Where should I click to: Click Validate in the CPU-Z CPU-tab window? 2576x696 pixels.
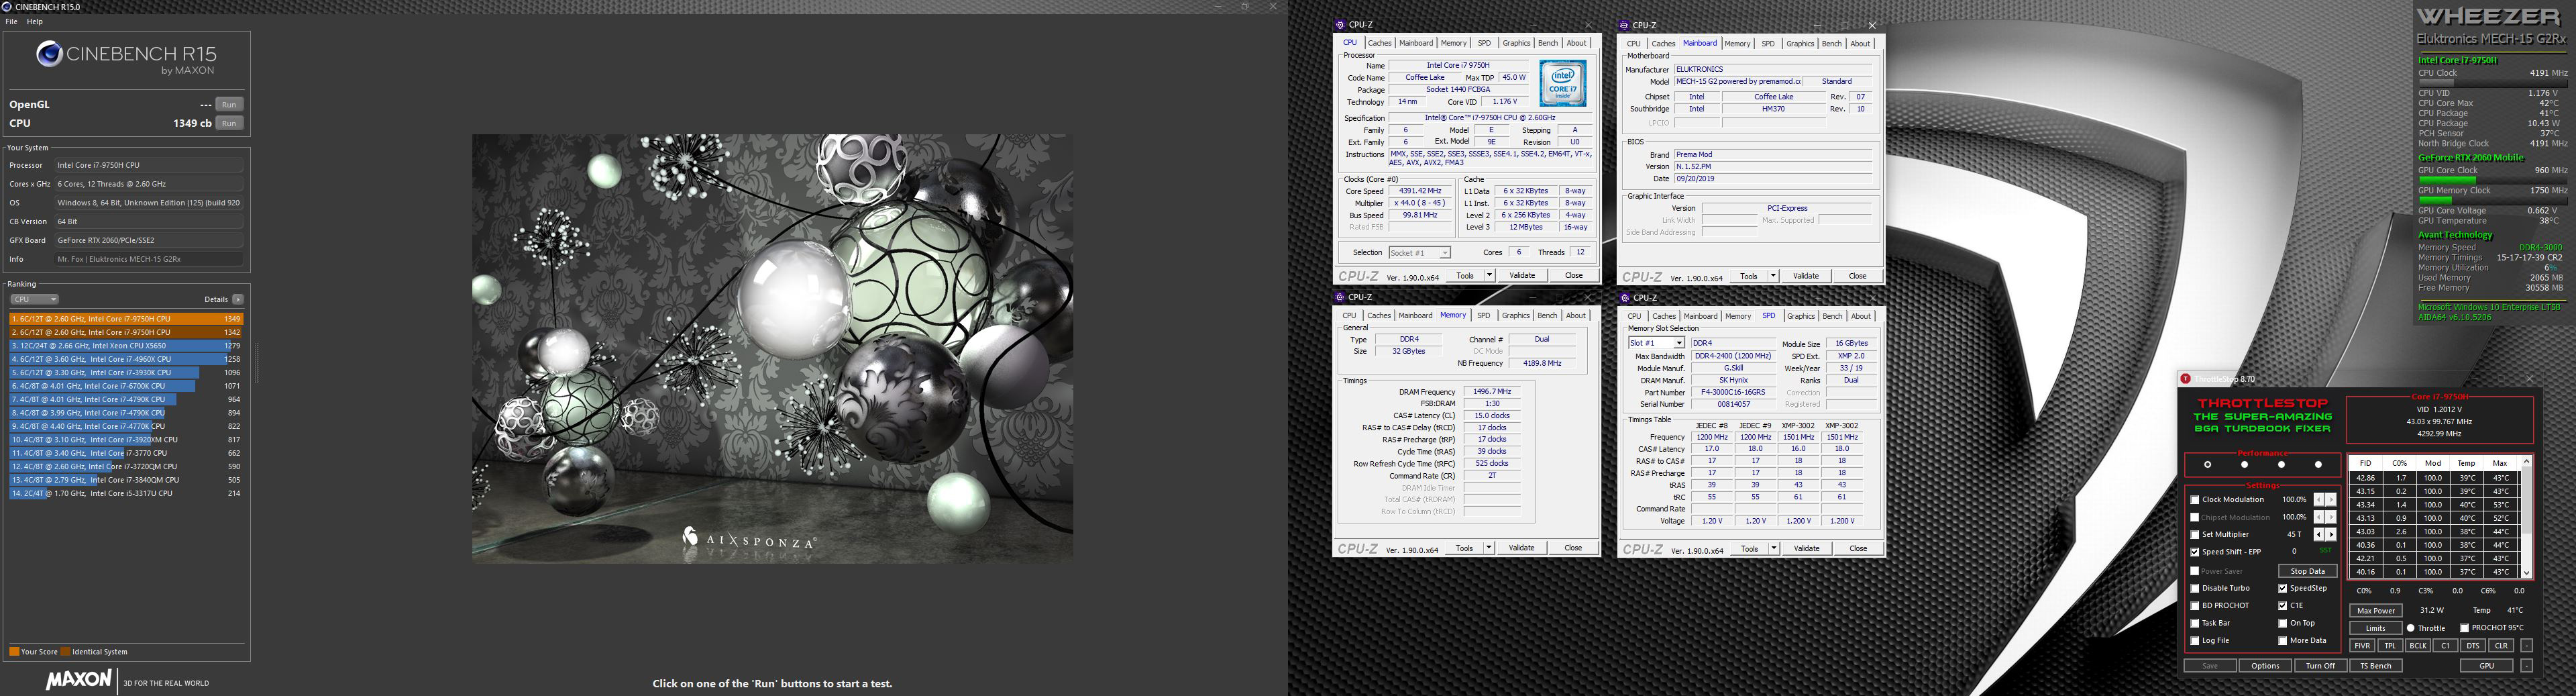tap(1522, 275)
